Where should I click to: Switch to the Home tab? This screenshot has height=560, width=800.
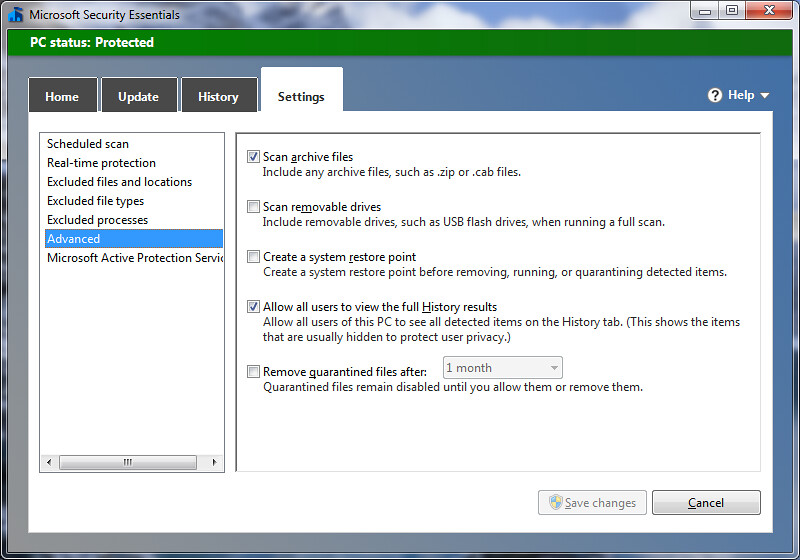coord(63,95)
